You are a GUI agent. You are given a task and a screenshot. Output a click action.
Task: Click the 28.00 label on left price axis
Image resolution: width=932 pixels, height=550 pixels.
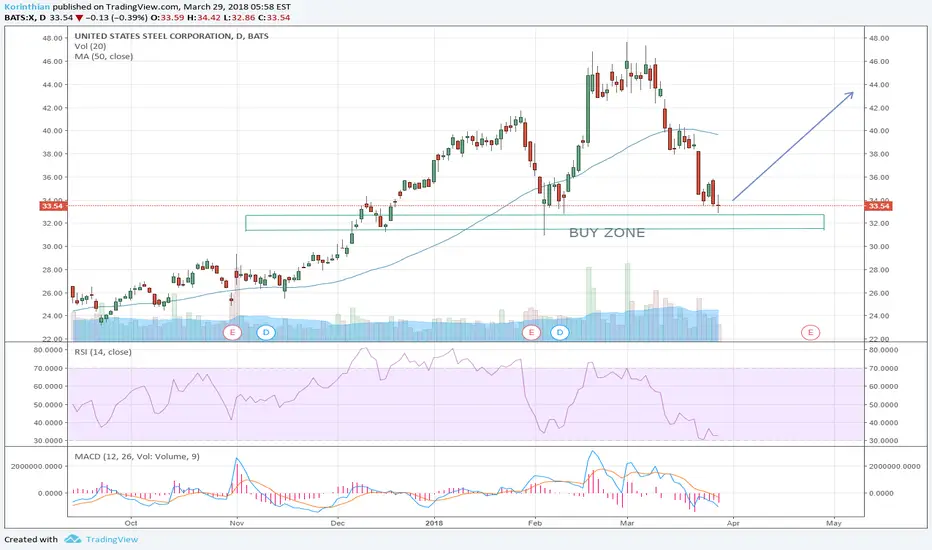52,270
